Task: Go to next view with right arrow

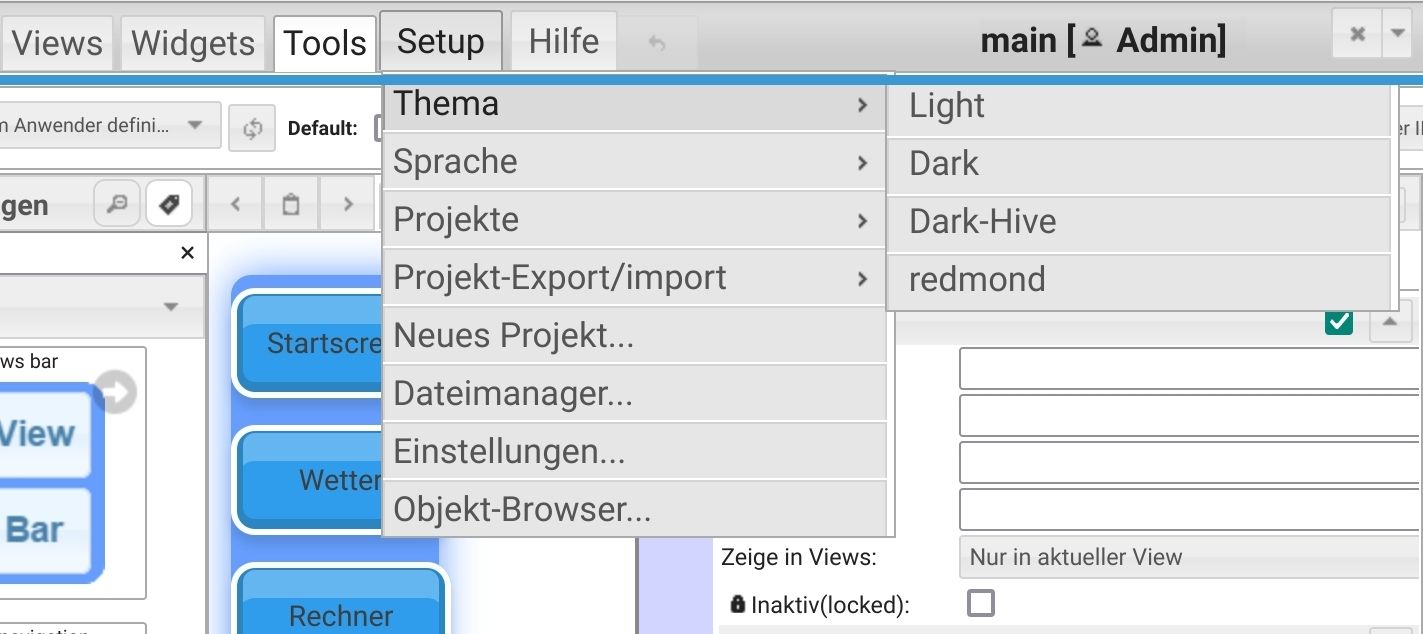Action: point(347,204)
